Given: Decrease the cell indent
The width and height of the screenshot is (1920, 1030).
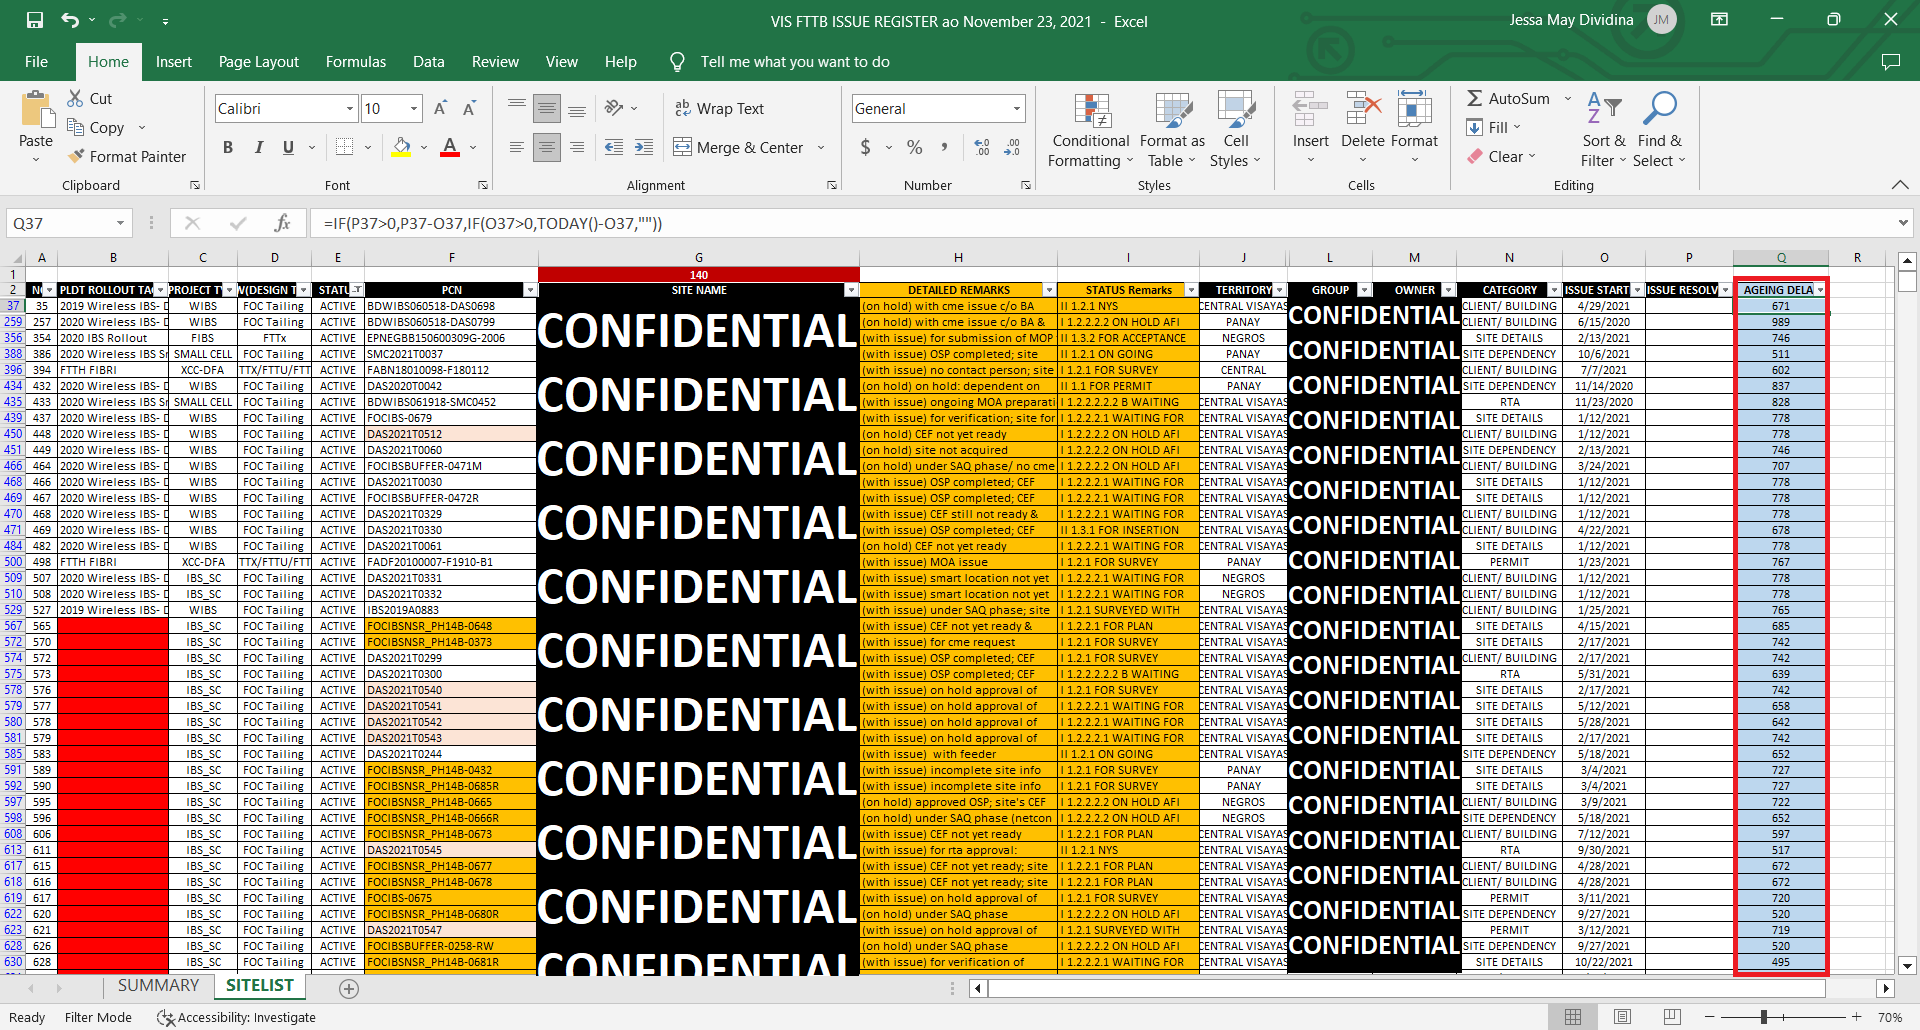Looking at the screenshot, I should pyautogui.click(x=614, y=147).
